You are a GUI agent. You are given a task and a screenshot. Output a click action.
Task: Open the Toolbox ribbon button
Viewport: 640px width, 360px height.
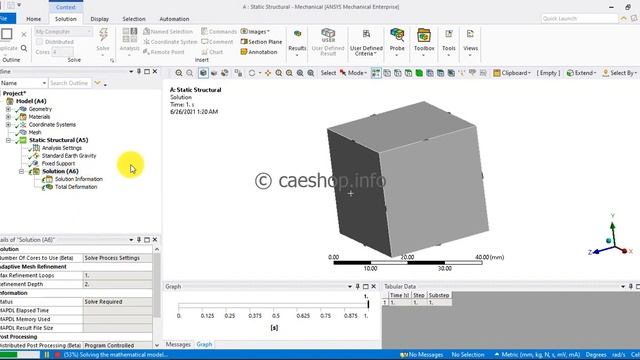[424, 41]
